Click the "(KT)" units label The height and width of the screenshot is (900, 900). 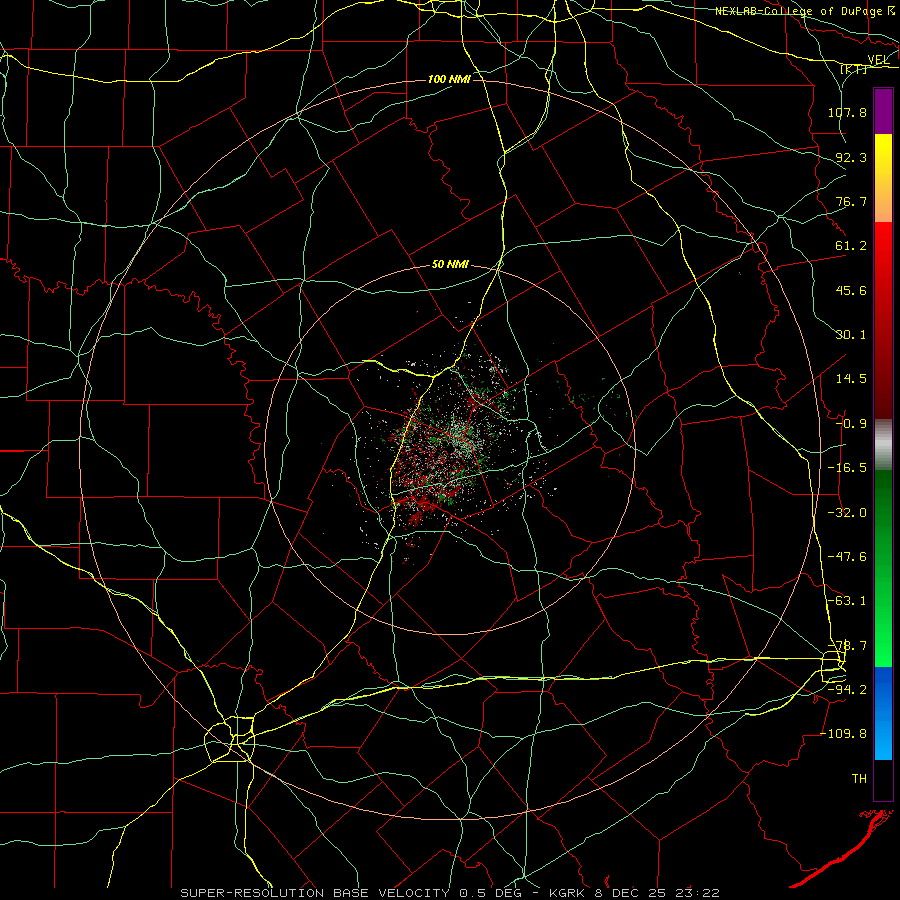853,69
